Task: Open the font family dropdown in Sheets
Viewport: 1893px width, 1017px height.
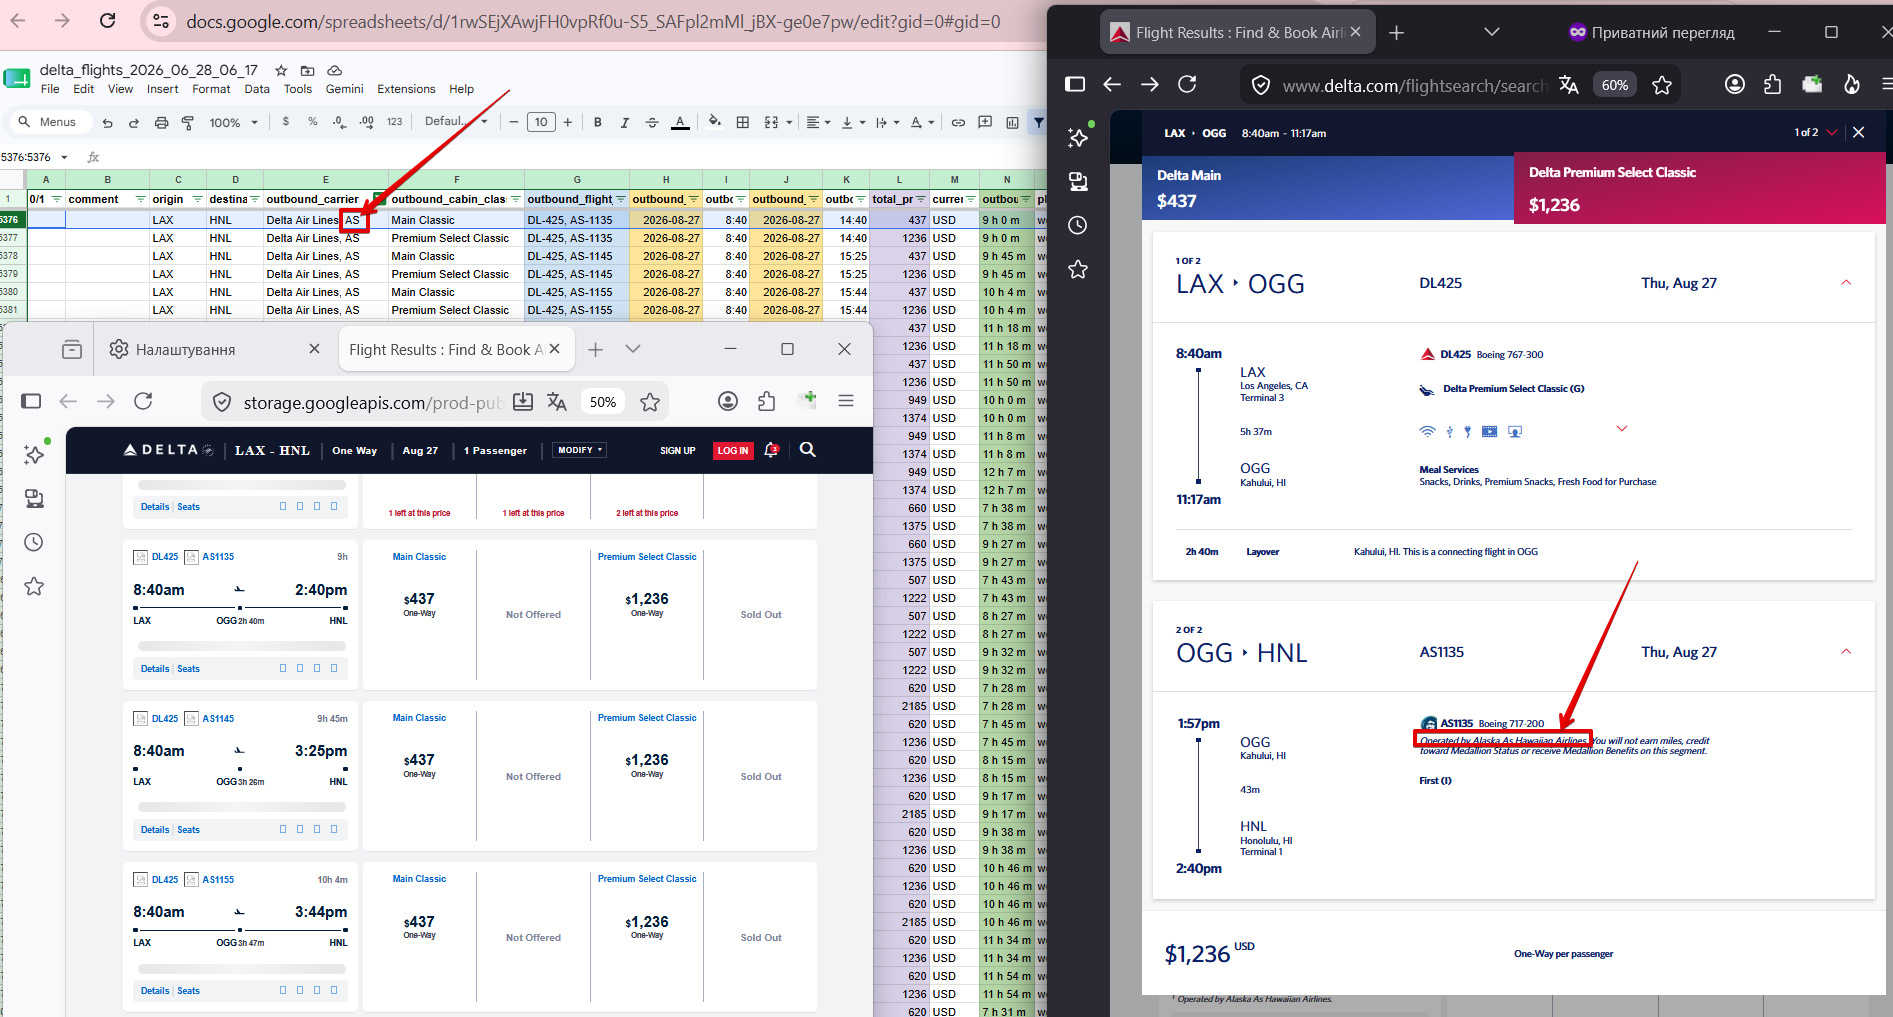Action: tap(456, 122)
